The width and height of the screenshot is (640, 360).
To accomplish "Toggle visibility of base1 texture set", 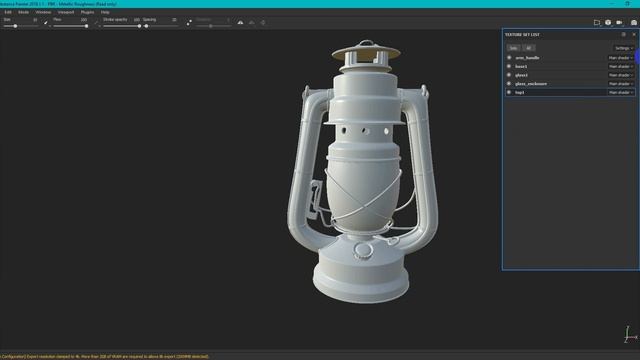I will pyautogui.click(x=509, y=66).
